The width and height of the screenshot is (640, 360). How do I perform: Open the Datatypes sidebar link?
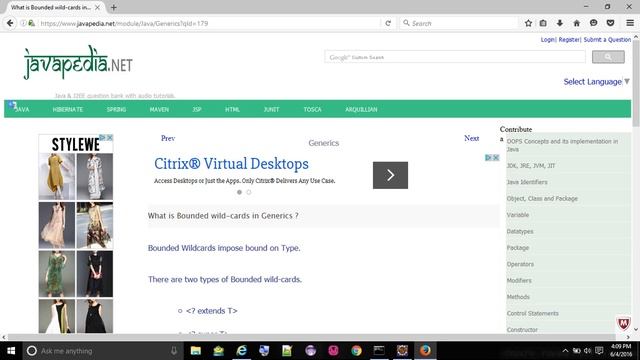(x=520, y=231)
